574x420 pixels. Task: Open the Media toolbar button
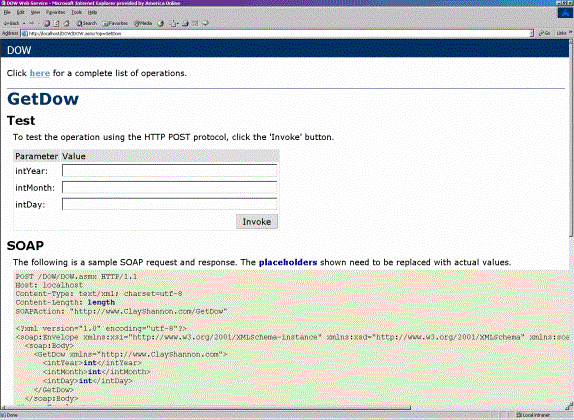pyautogui.click(x=143, y=23)
